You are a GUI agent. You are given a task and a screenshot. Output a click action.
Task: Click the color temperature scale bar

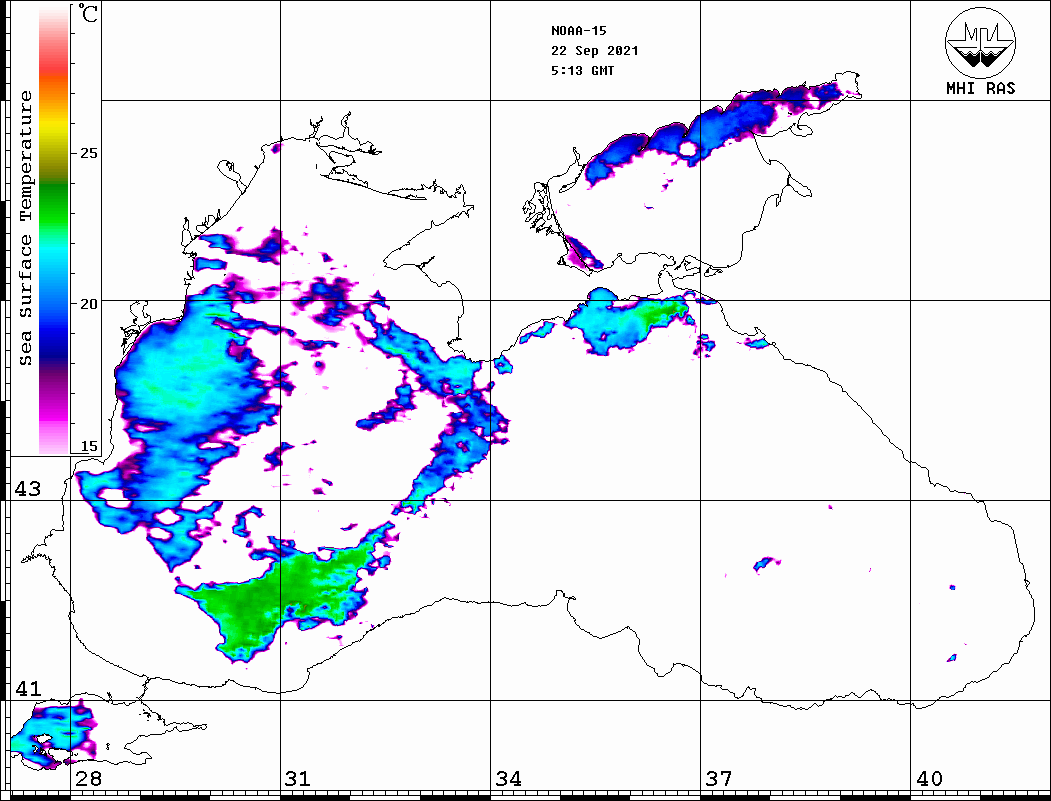pos(54,230)
